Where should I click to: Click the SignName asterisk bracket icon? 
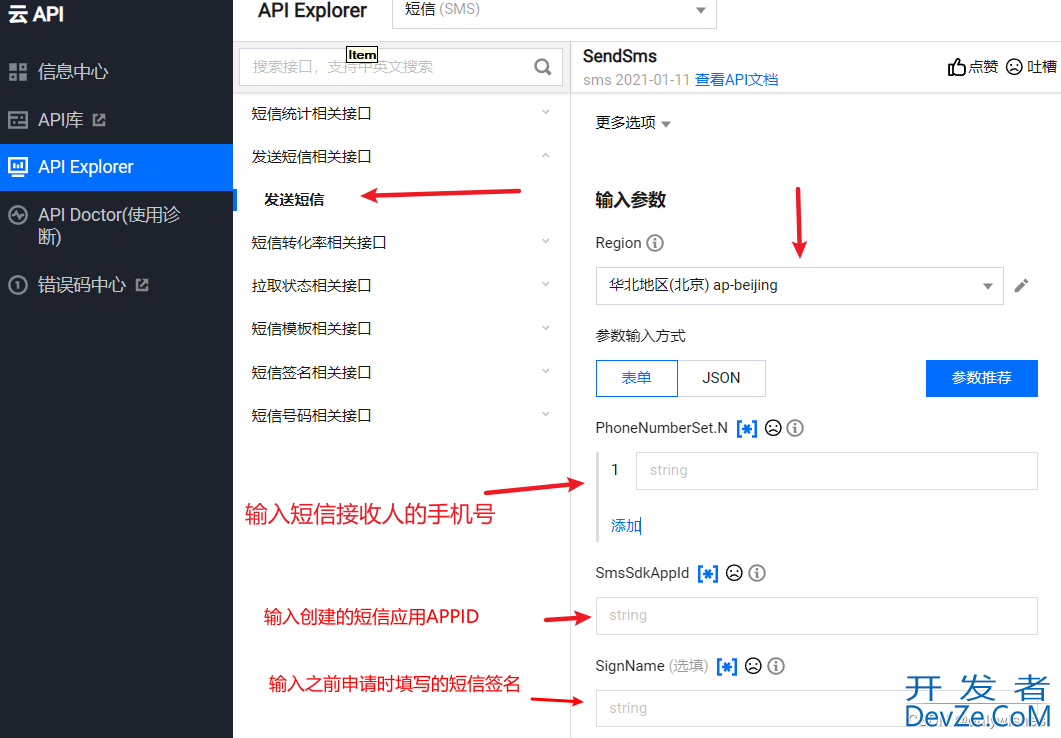(x=727, y=666)
